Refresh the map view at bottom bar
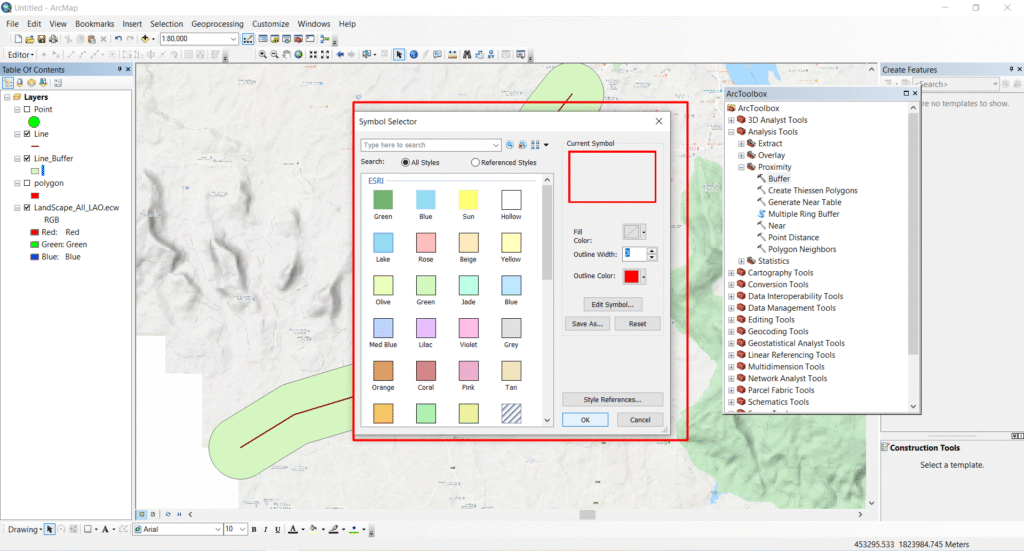This screenshot has width=1024, height=551. 168,514
